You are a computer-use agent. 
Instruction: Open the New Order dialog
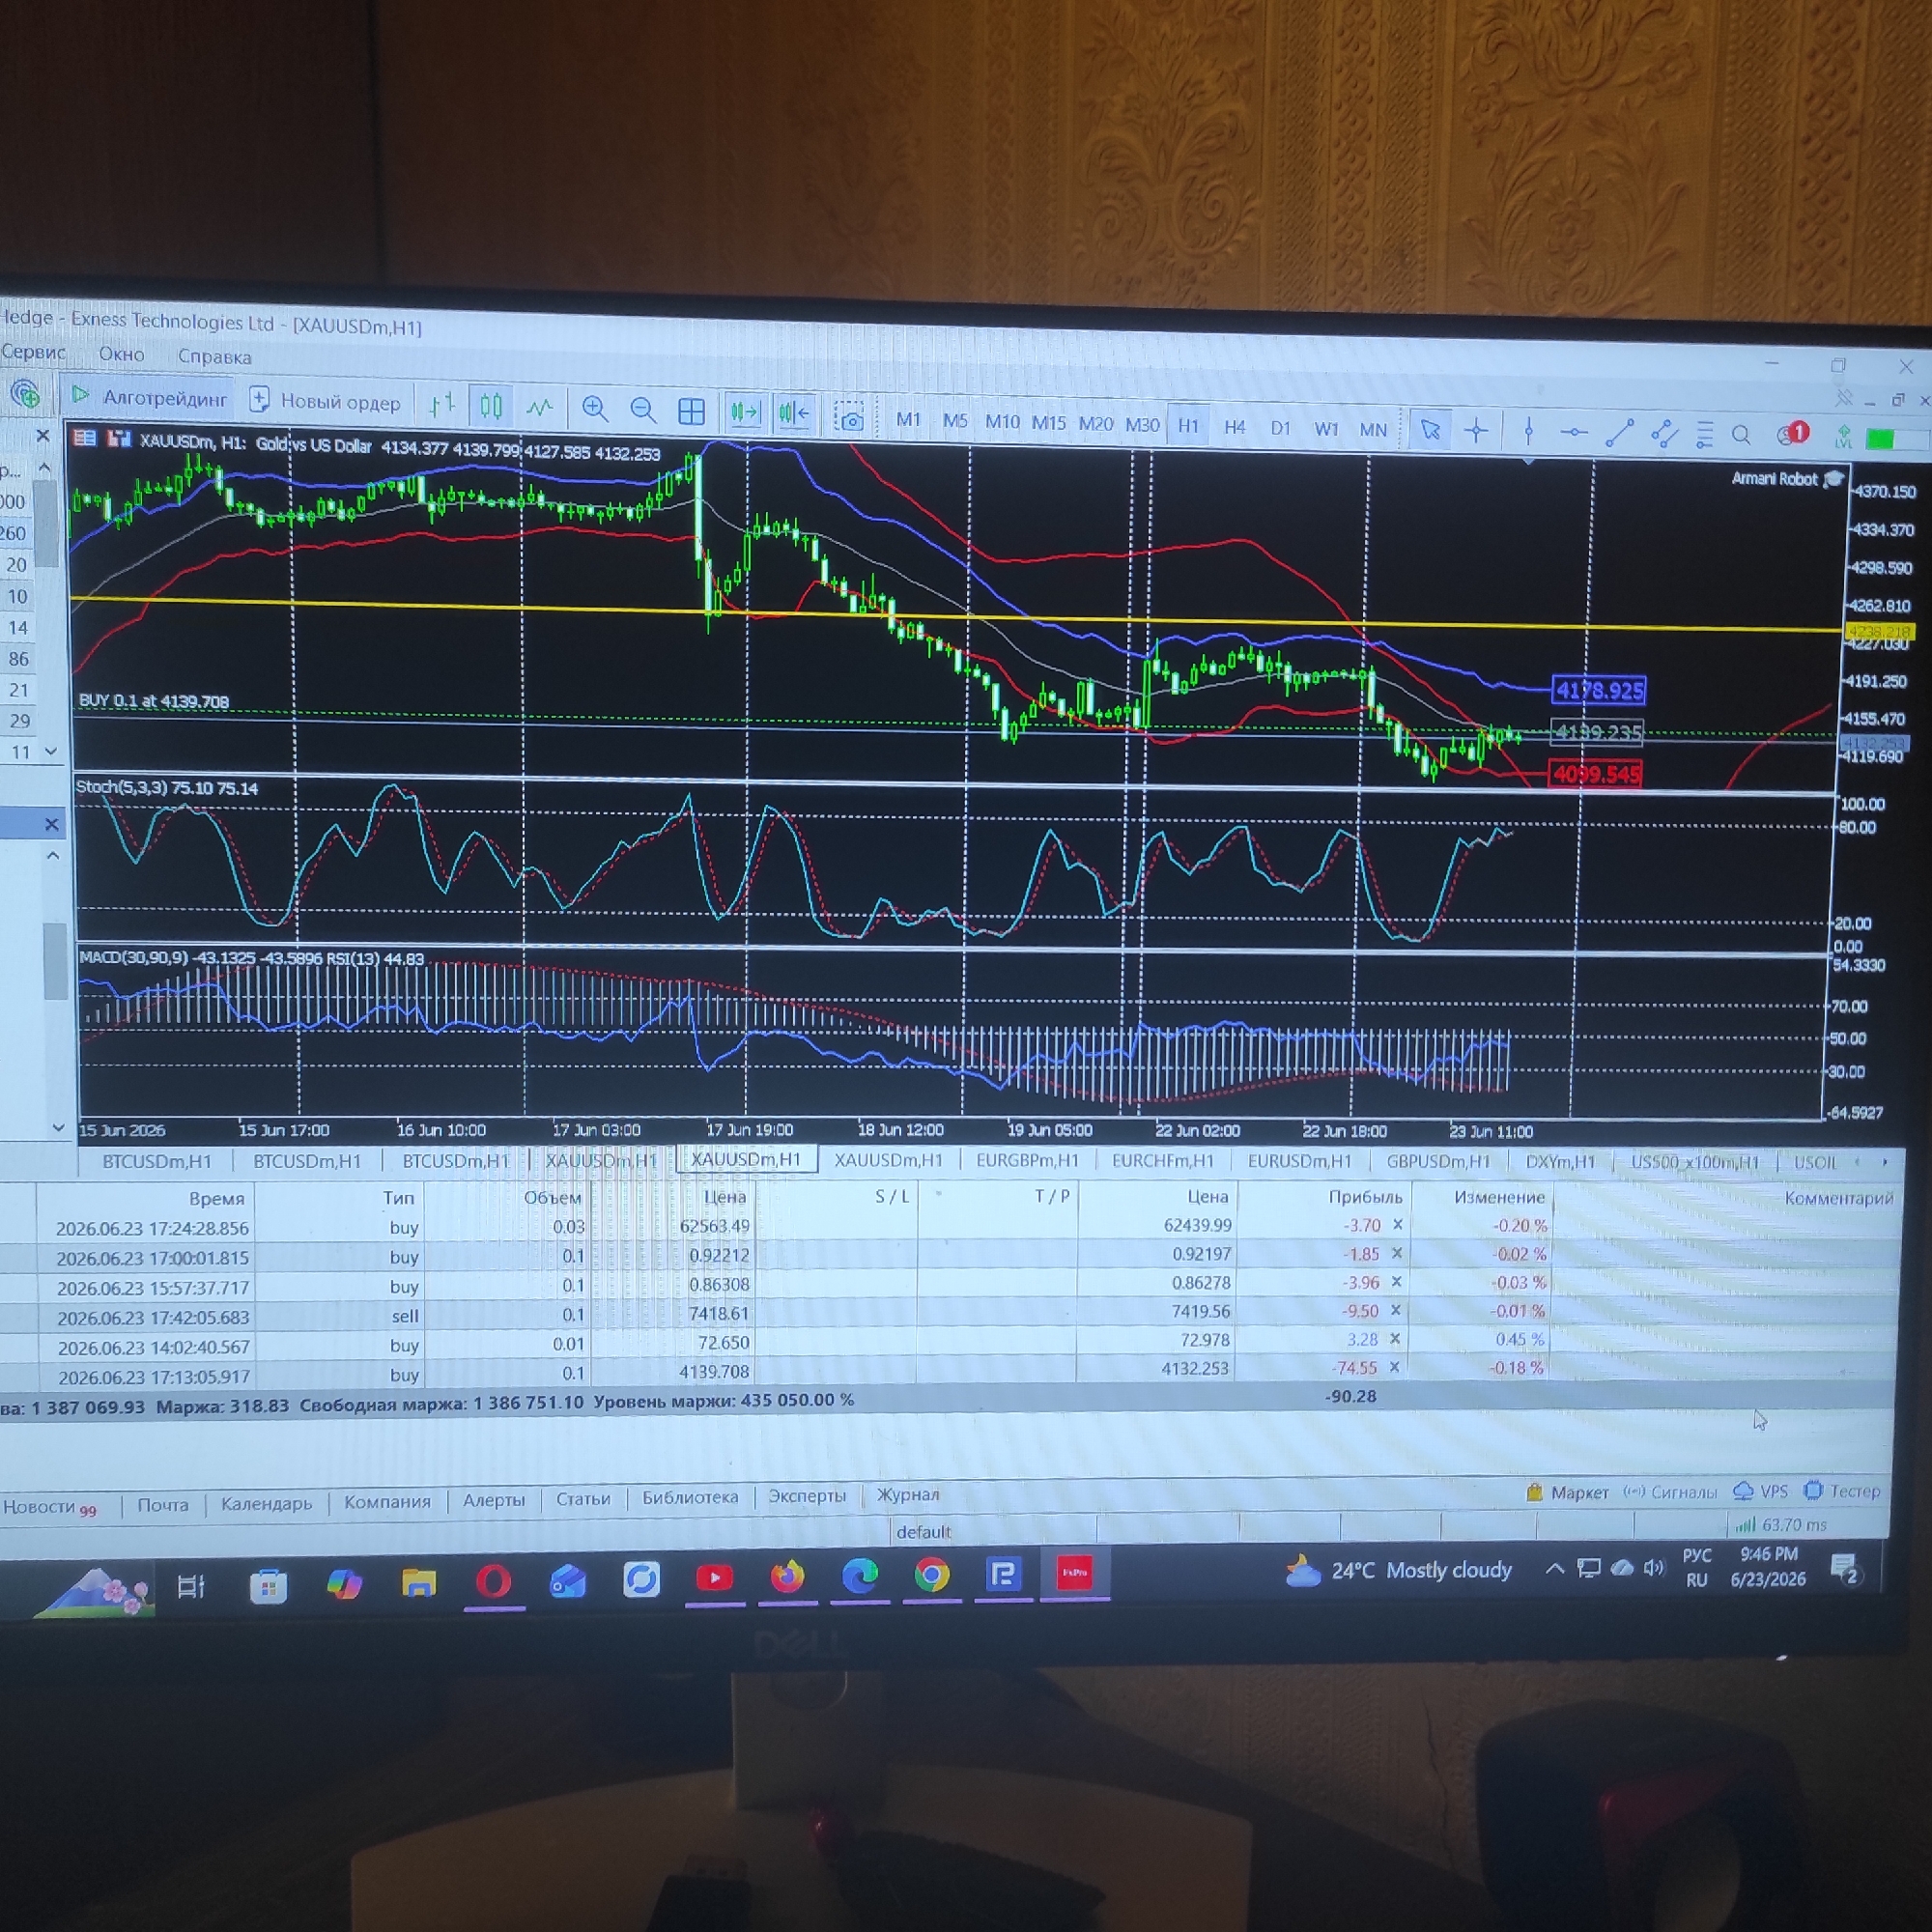[x=325, y=401]
